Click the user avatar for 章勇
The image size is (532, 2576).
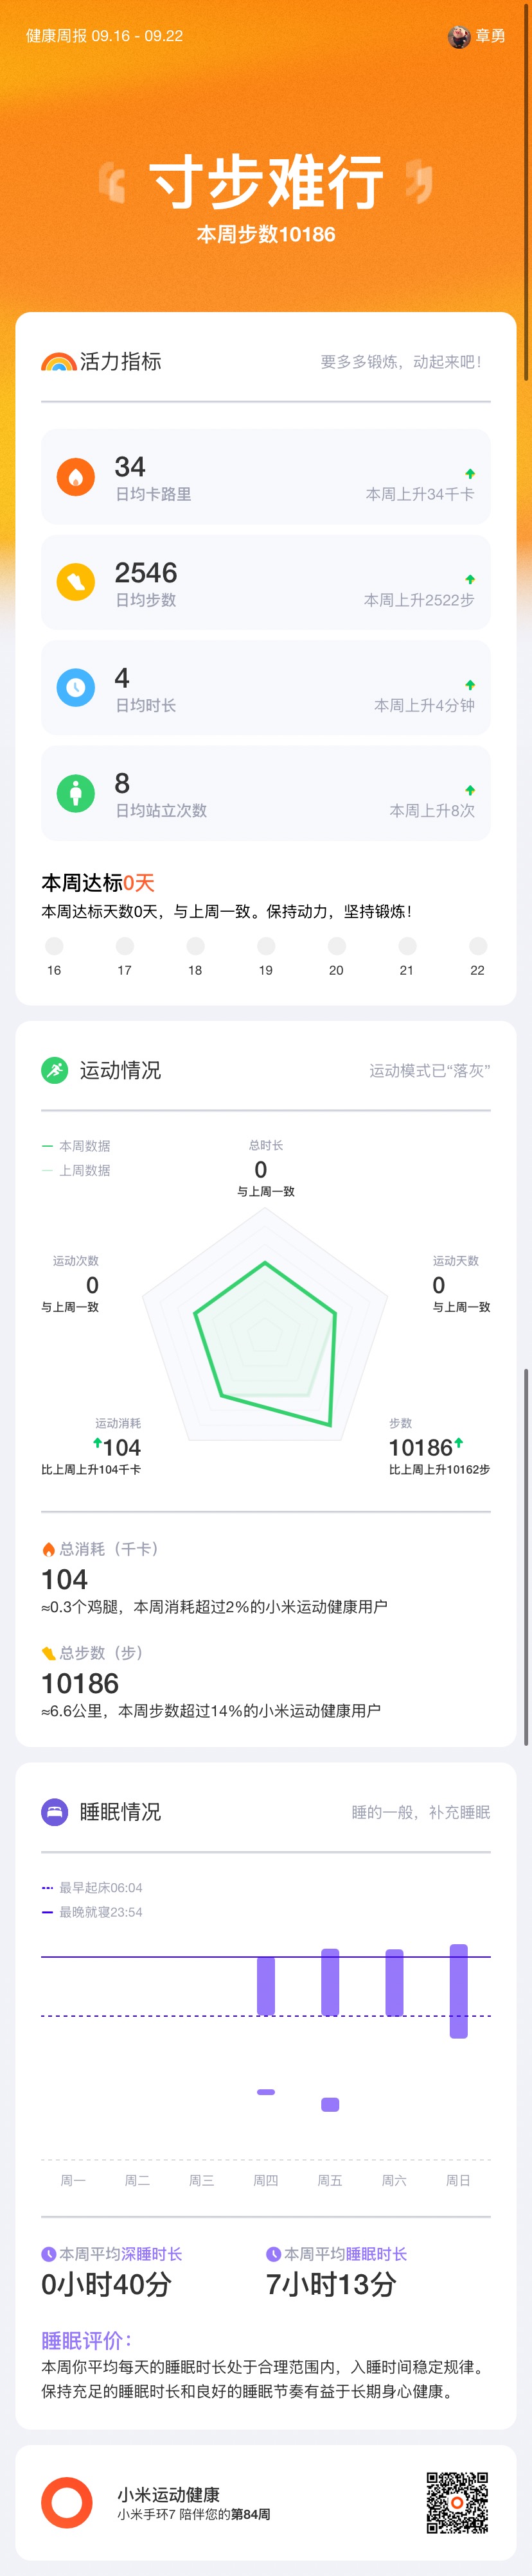point(458,36)
